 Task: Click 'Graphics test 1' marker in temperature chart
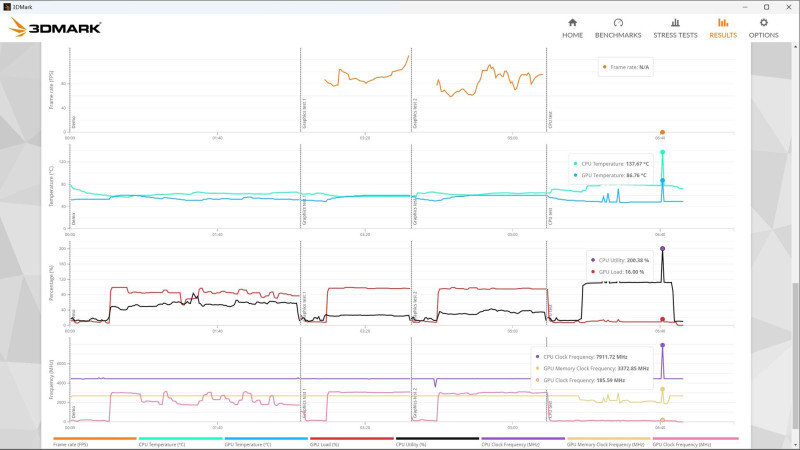tap(304, 210)
